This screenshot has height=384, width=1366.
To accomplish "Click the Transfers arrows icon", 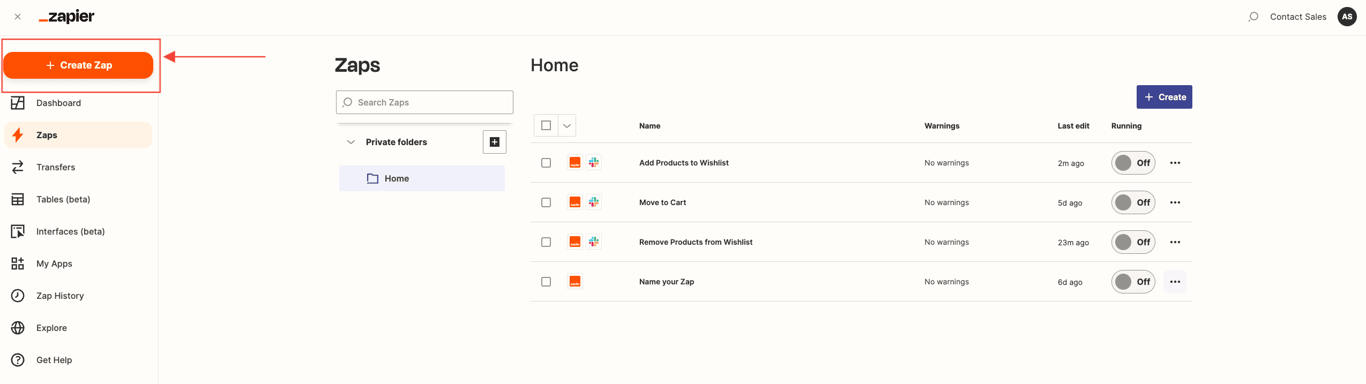I will (18, 167).
